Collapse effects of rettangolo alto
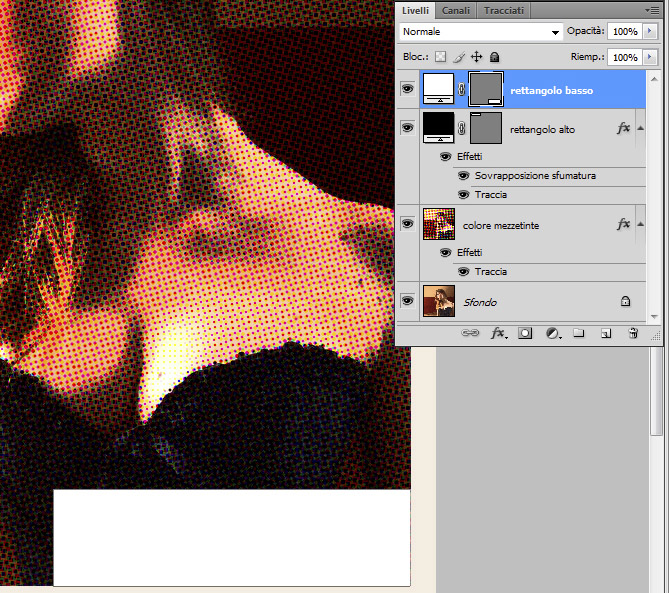669x593 pixels. [x=640, y=128]
